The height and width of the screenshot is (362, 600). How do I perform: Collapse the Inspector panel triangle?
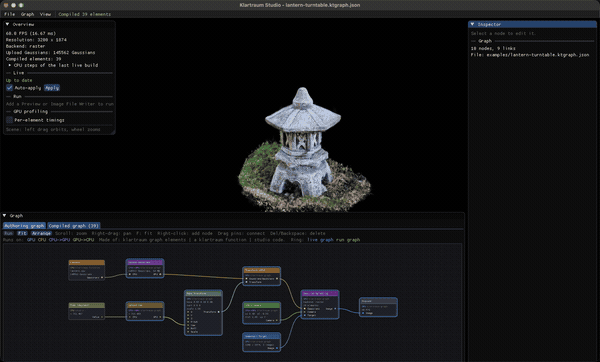click(473, 24)
